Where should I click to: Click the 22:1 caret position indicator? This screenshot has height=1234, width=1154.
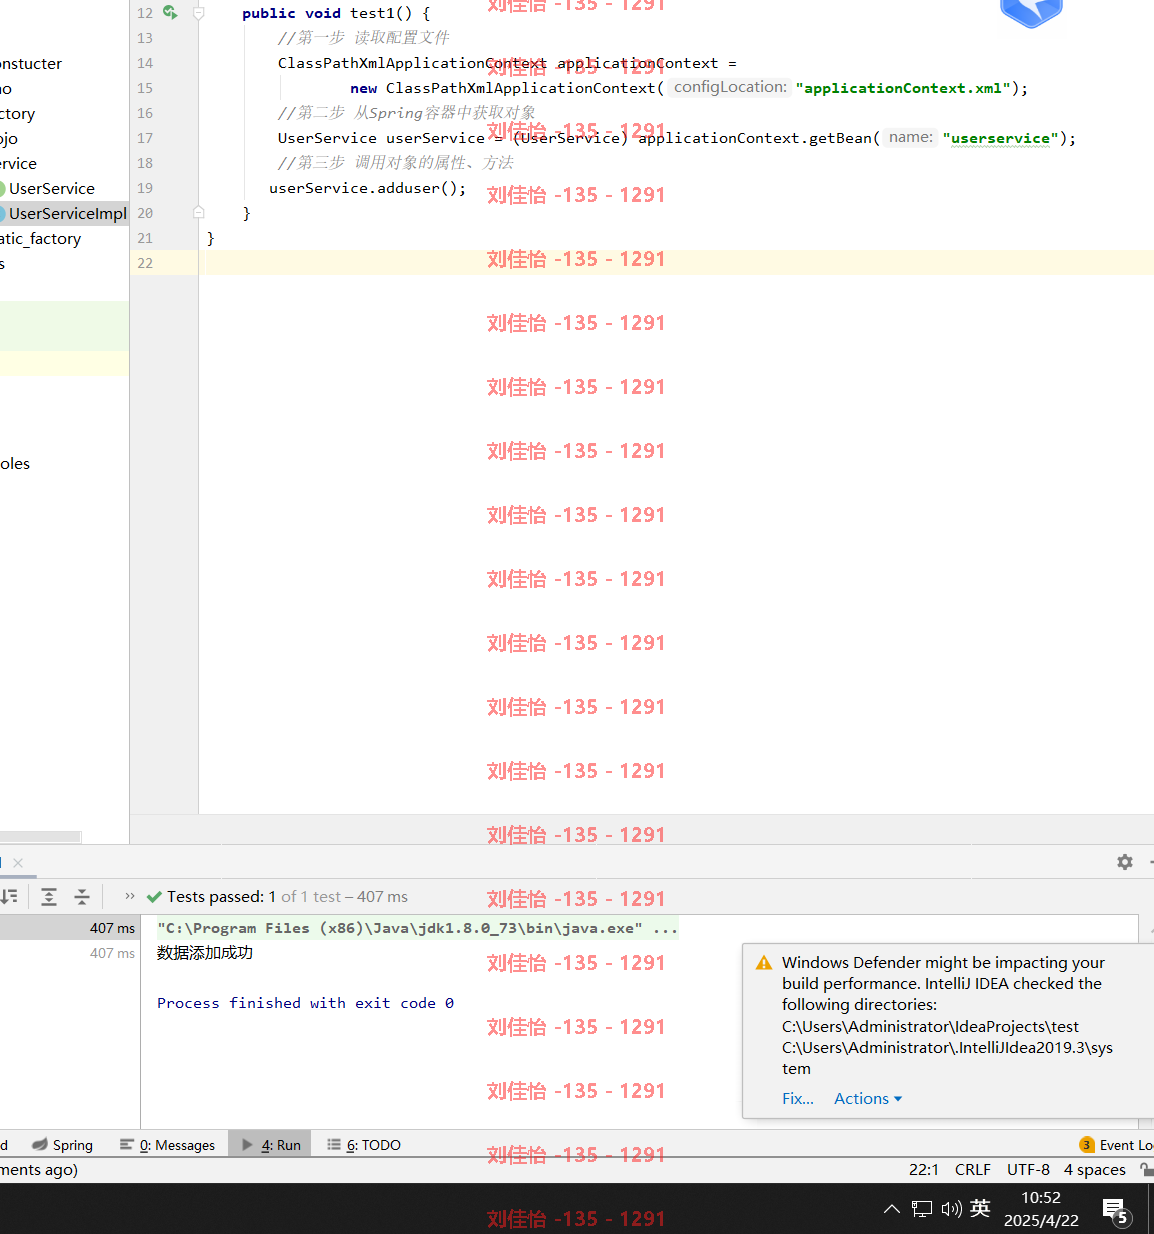pyautogui.click(x=924, y=1169)
